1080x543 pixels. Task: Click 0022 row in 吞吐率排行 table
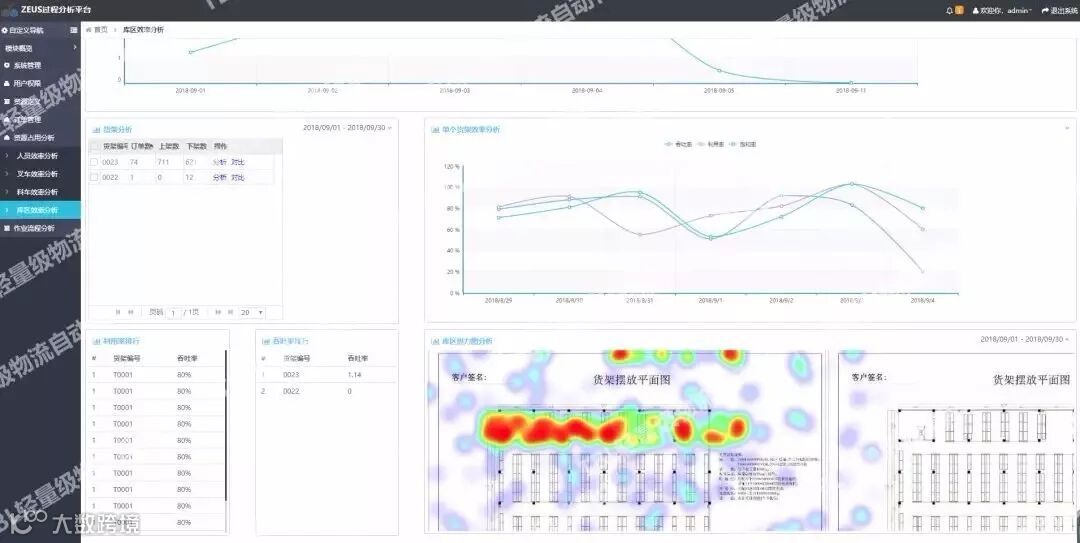[x=326, y=391]
